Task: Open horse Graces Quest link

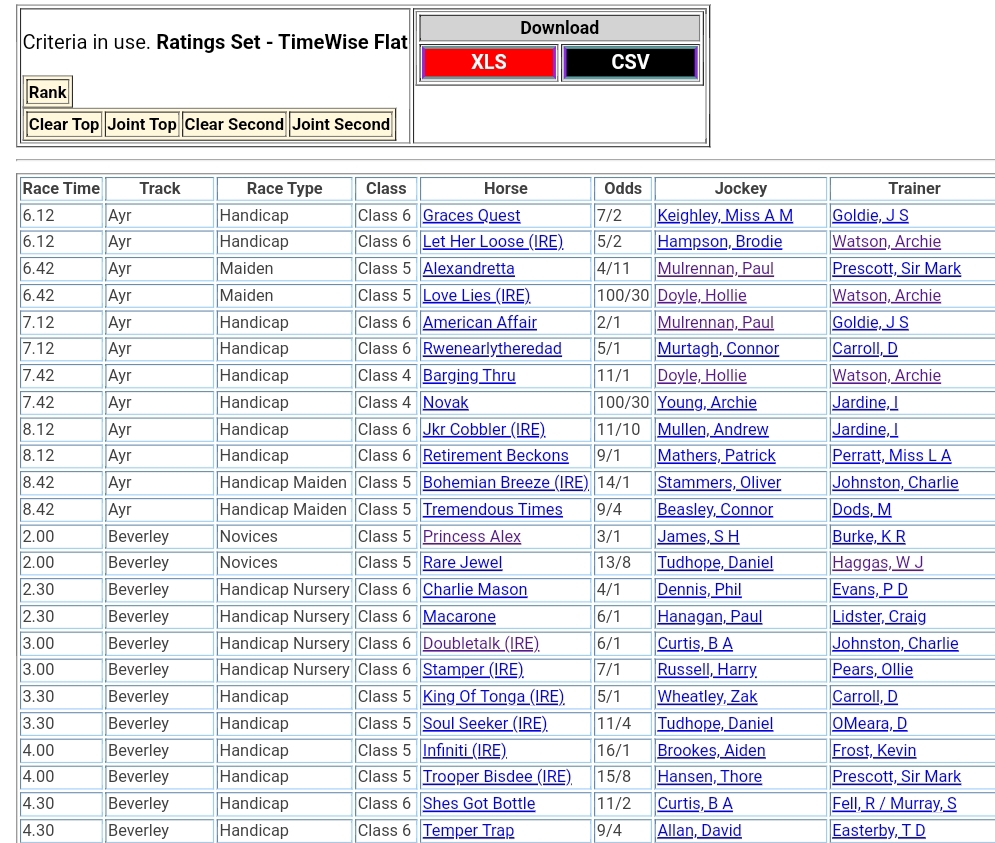Action: point(471,215)
